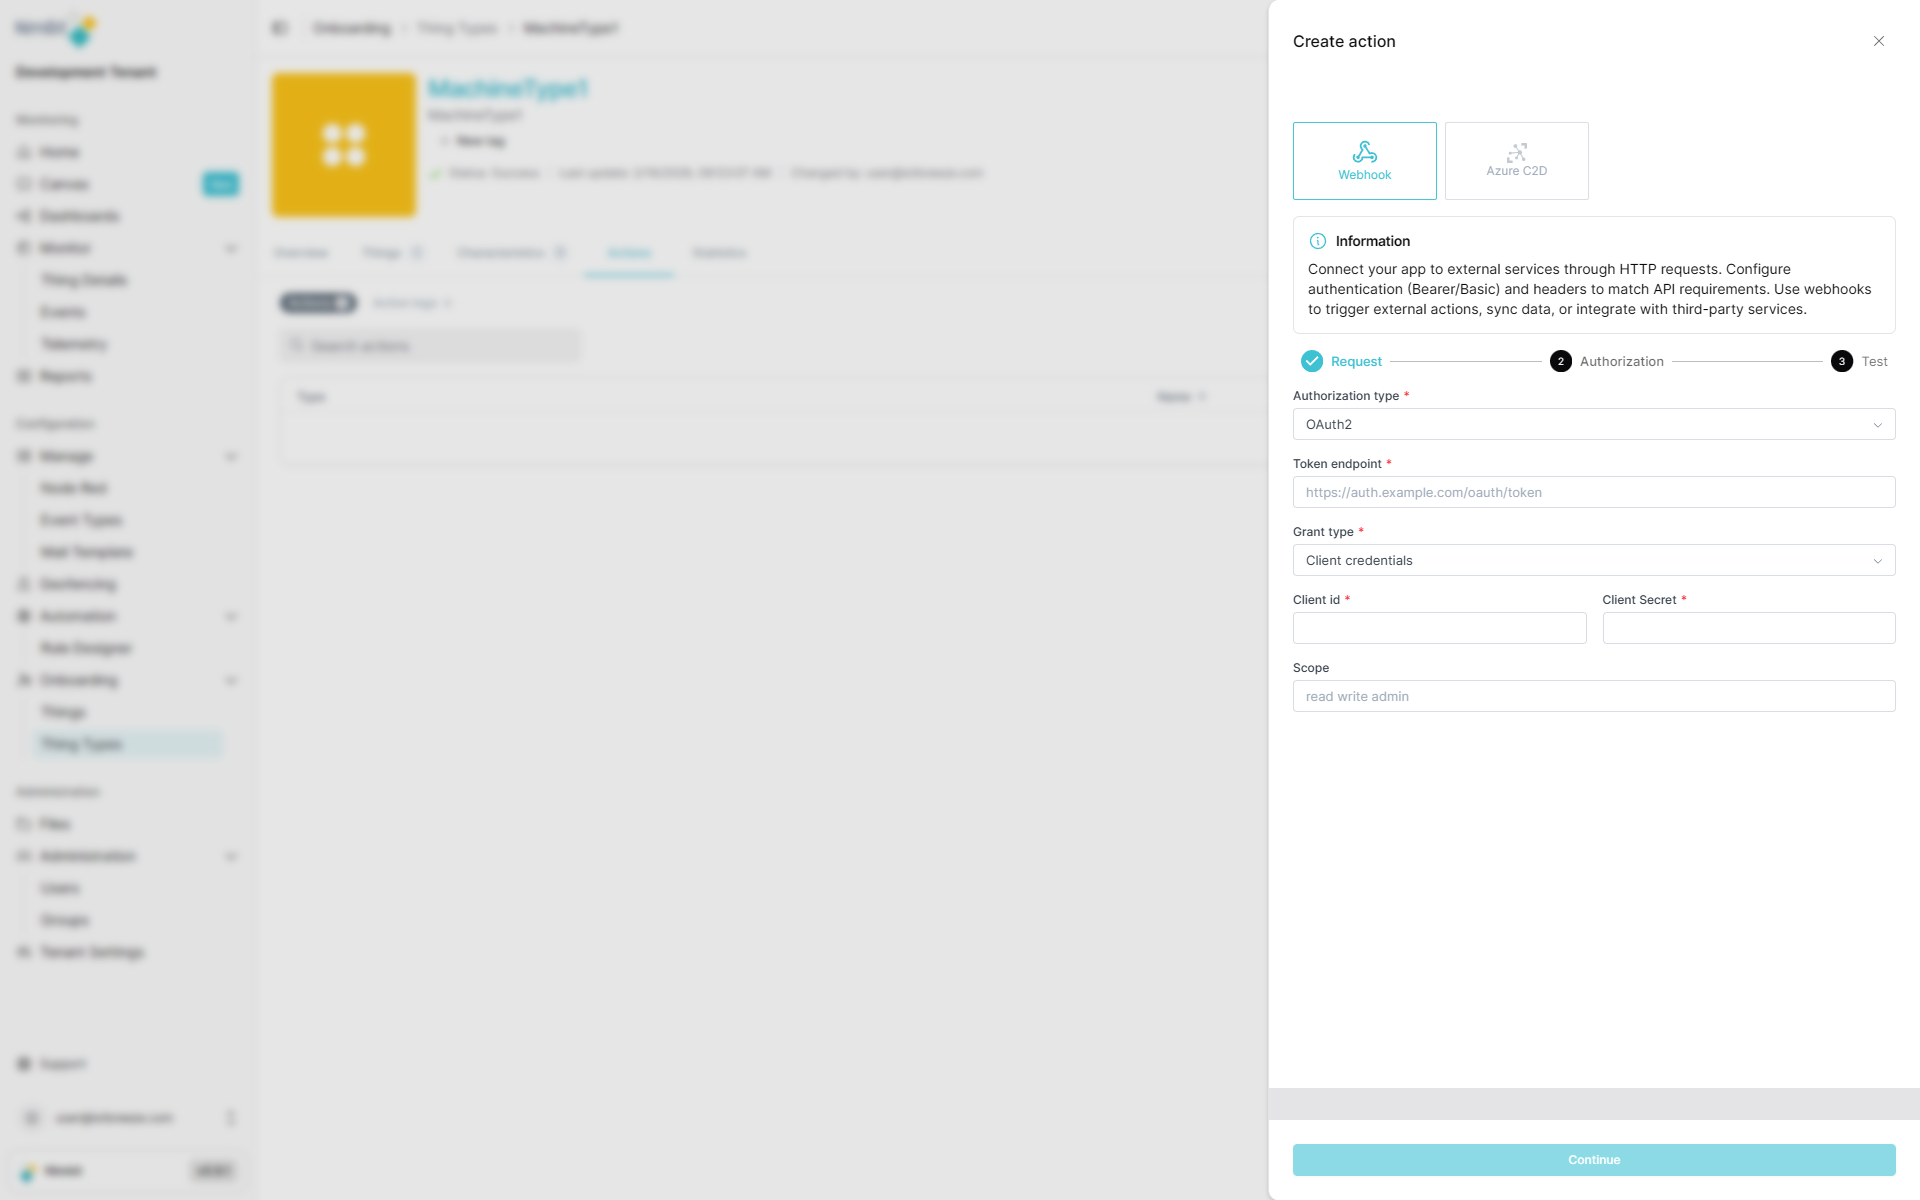Click the Home icon in the sidebar
The height and width of the screenshot is (1200, 1920).
click(24, 152)
